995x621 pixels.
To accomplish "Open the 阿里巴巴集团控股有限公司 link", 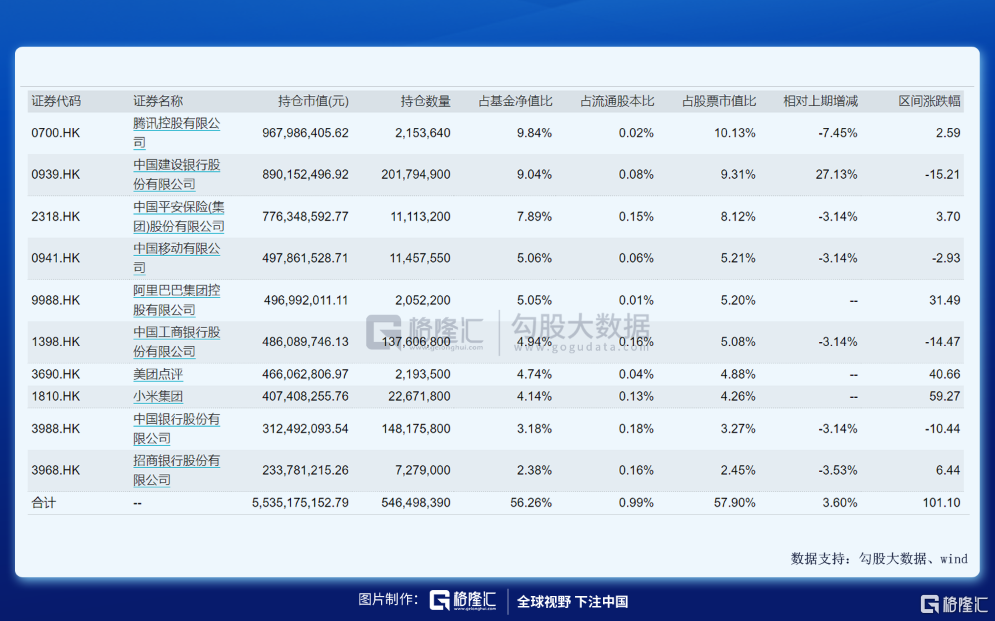I will pos(176,300).
